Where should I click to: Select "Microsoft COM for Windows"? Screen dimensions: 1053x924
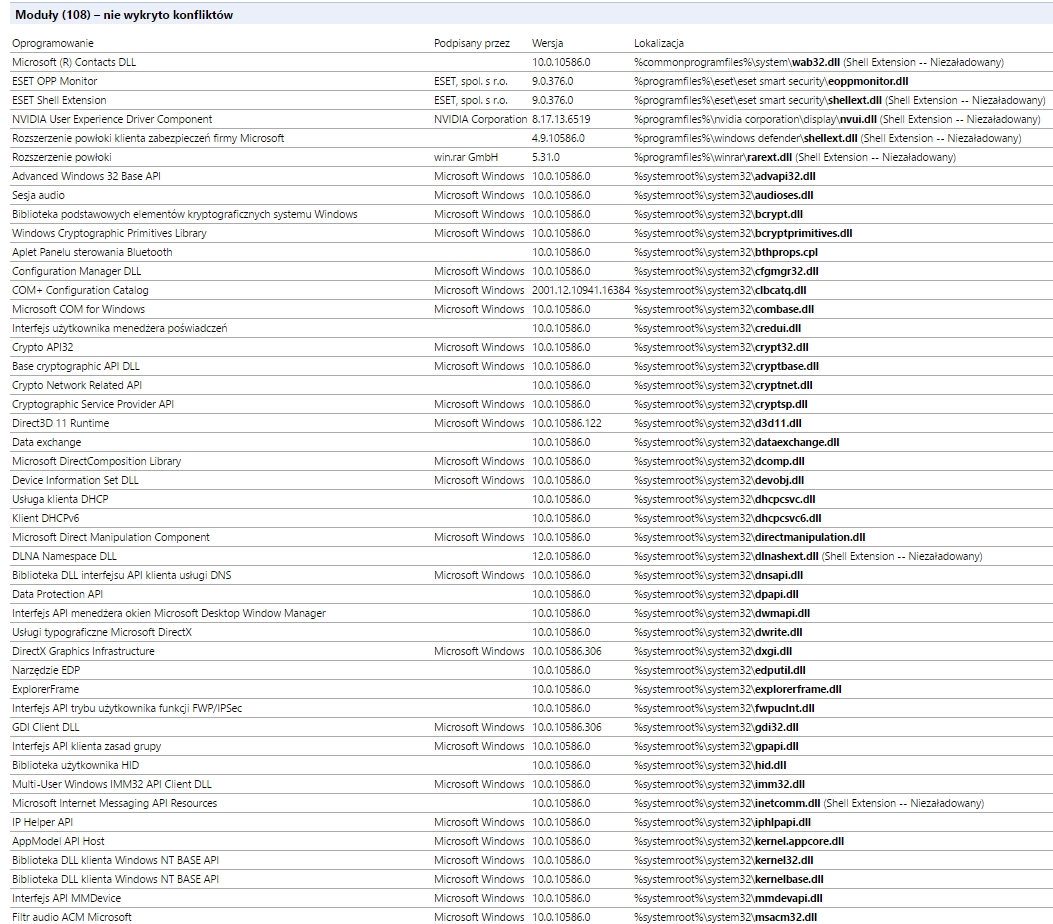pos(79,310)
